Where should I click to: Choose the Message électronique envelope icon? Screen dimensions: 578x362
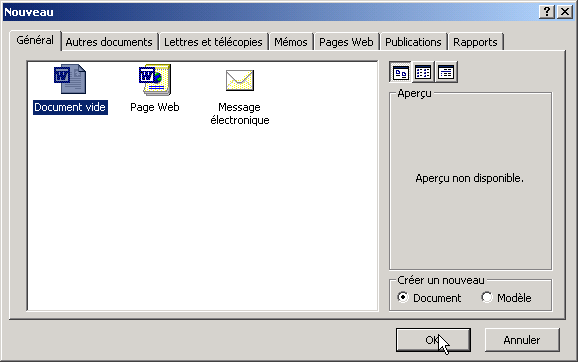tap(240, 80)
